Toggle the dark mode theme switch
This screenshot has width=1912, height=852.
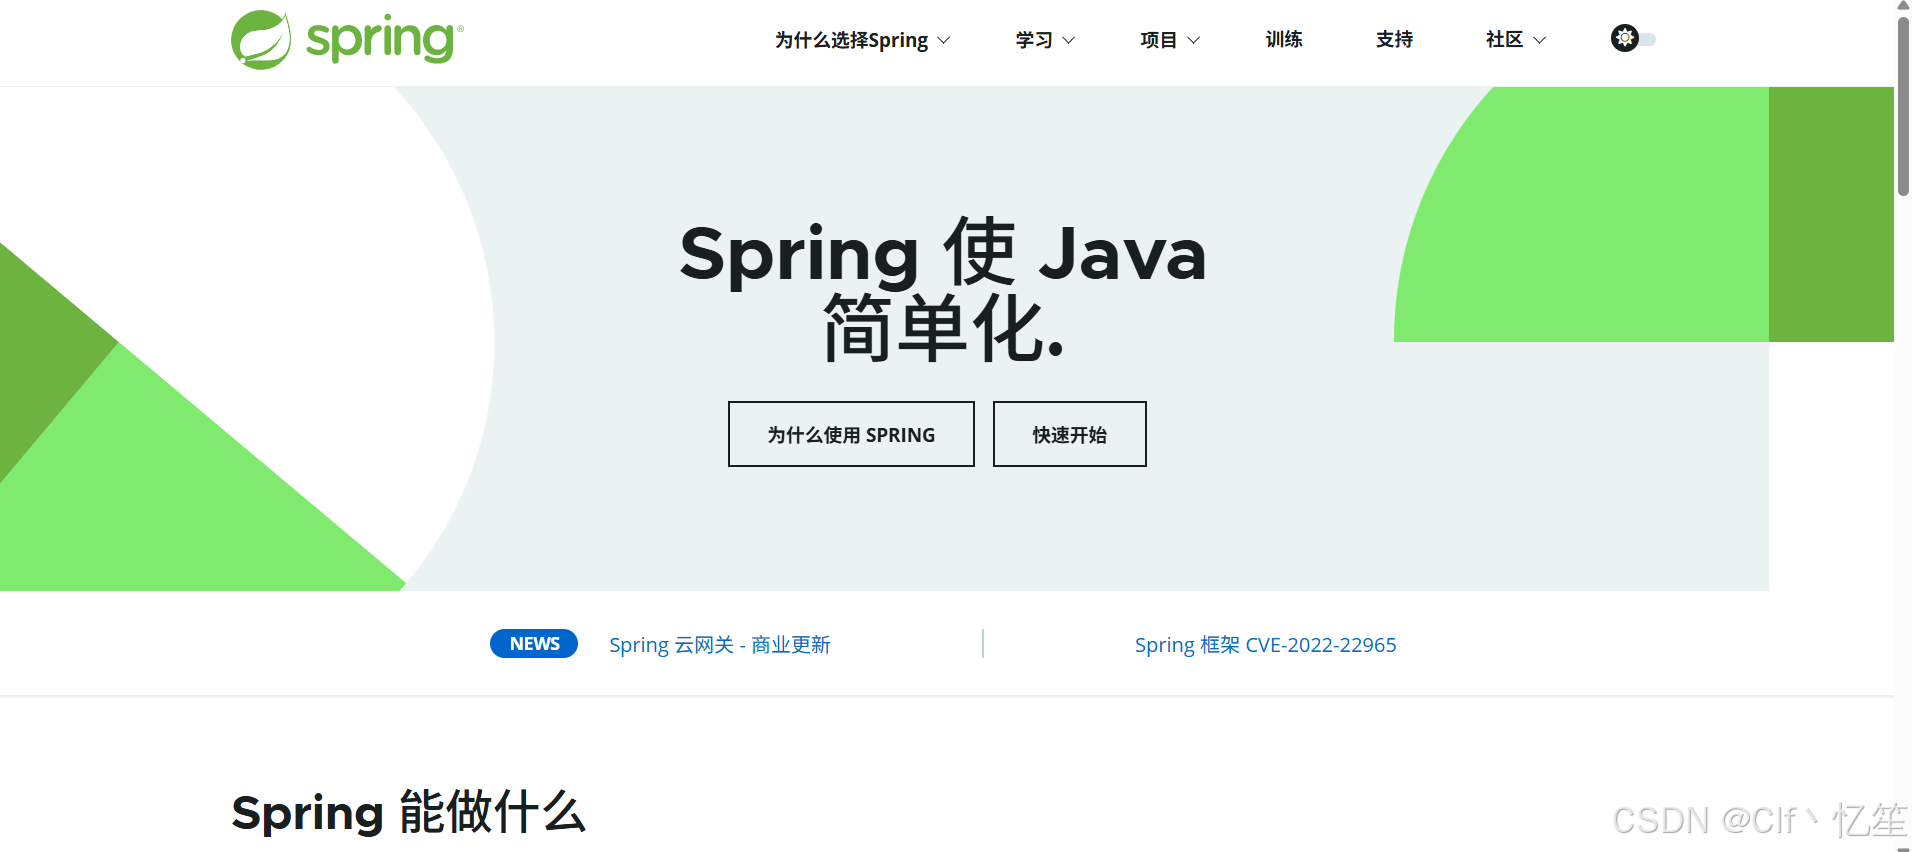(1633, 39)
